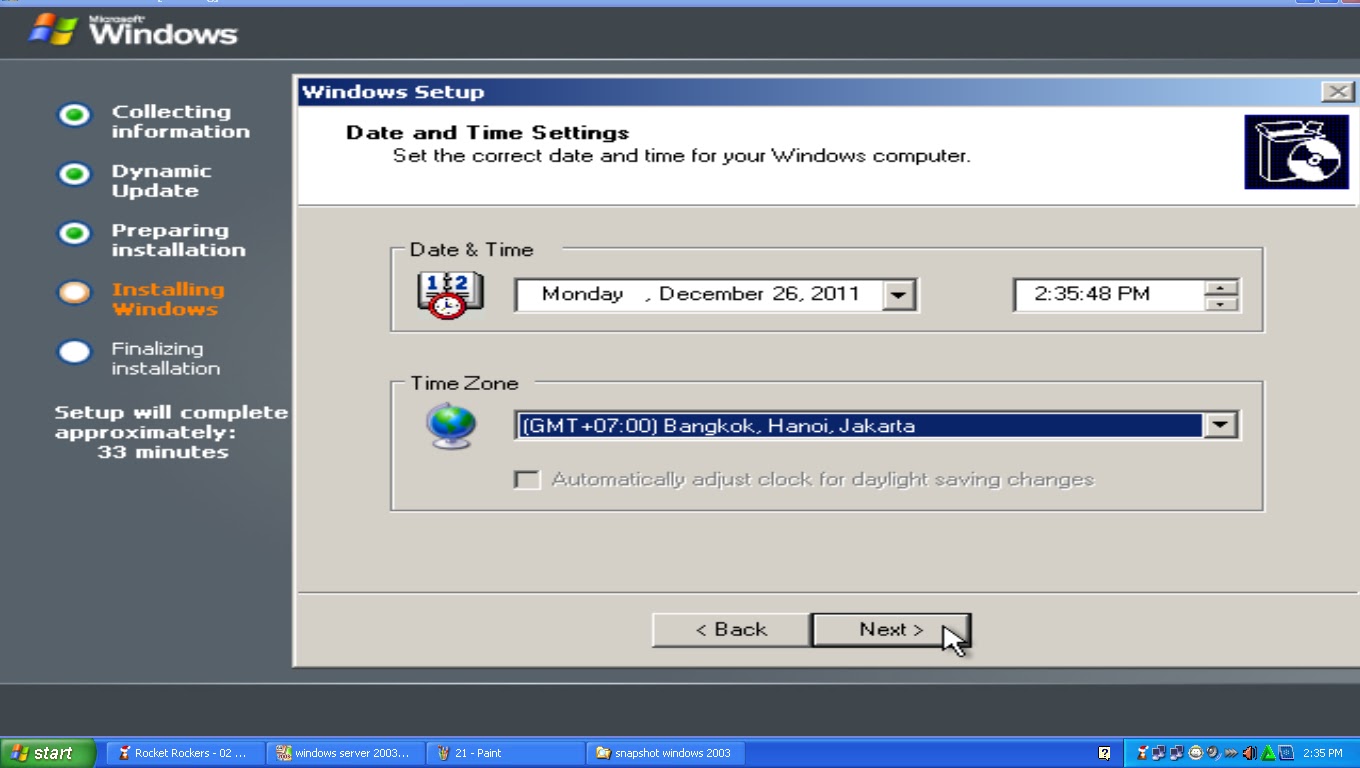The width and height of the screenshot is (1360, 768).
Task: Click the blue chip tray icon
Action: tap(1286, 753)
